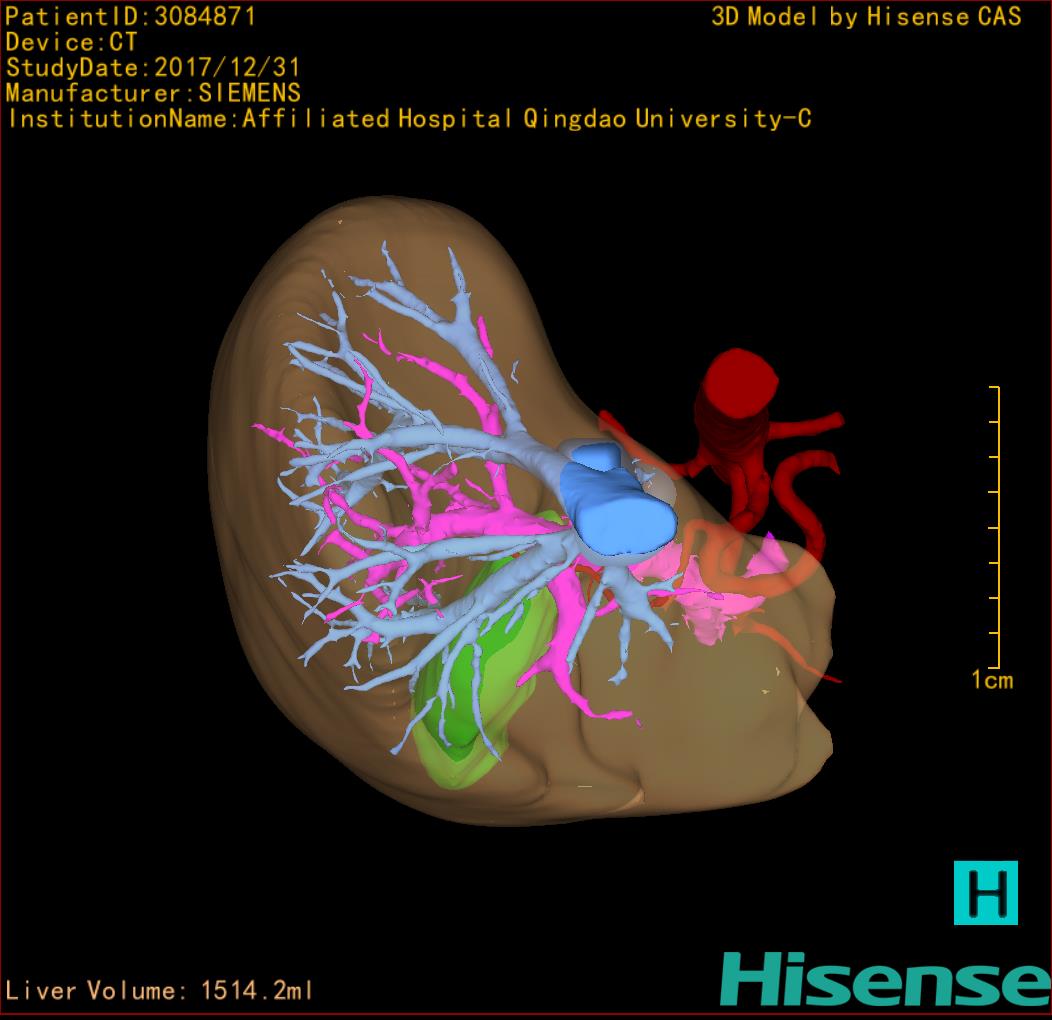Viewport: 1052px width, 1020px height.
Task: Click the Liver Volume: 1514.2ml readout
Action: (x=160, y=991)
